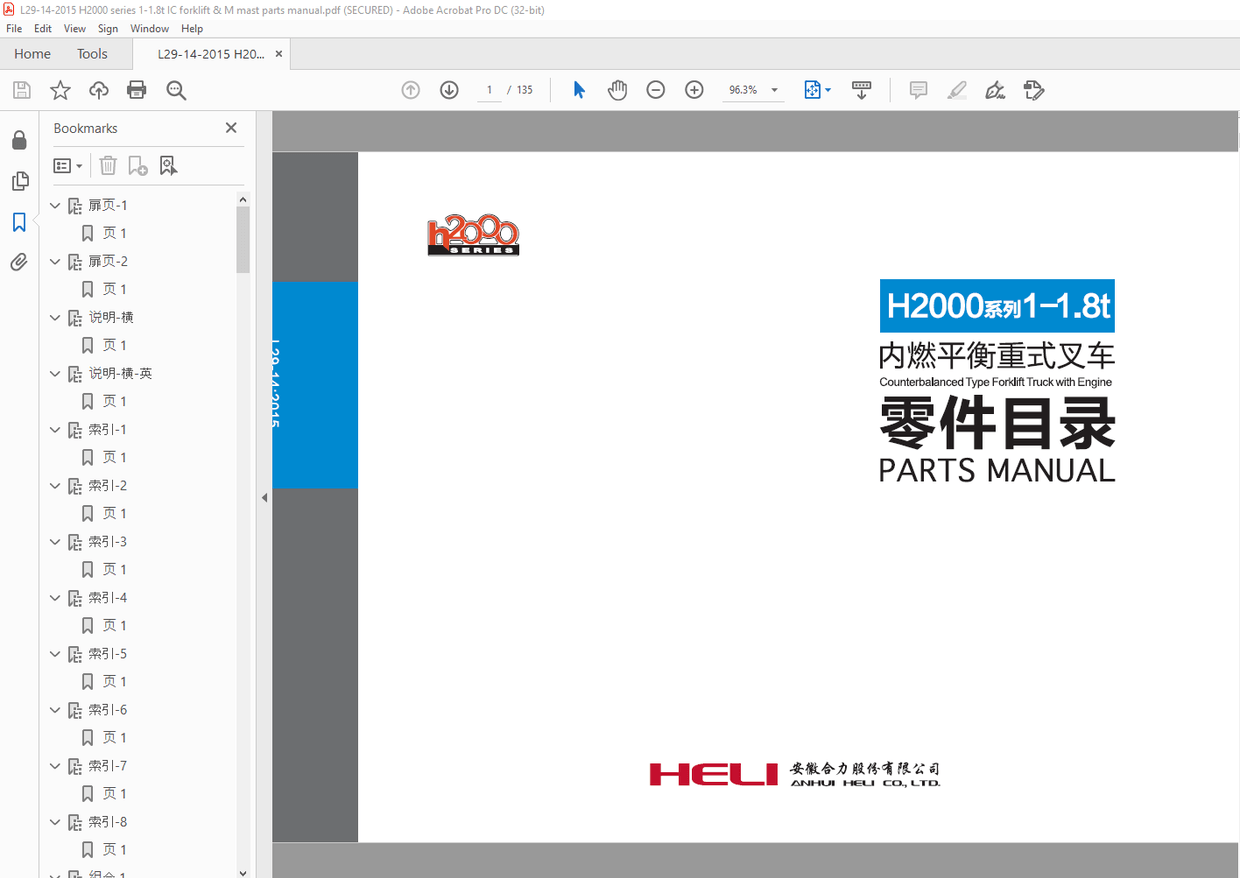This screenshot has height=878, width=1240.
Task: Open the Attachments panel
Action: tap(20, 262)
